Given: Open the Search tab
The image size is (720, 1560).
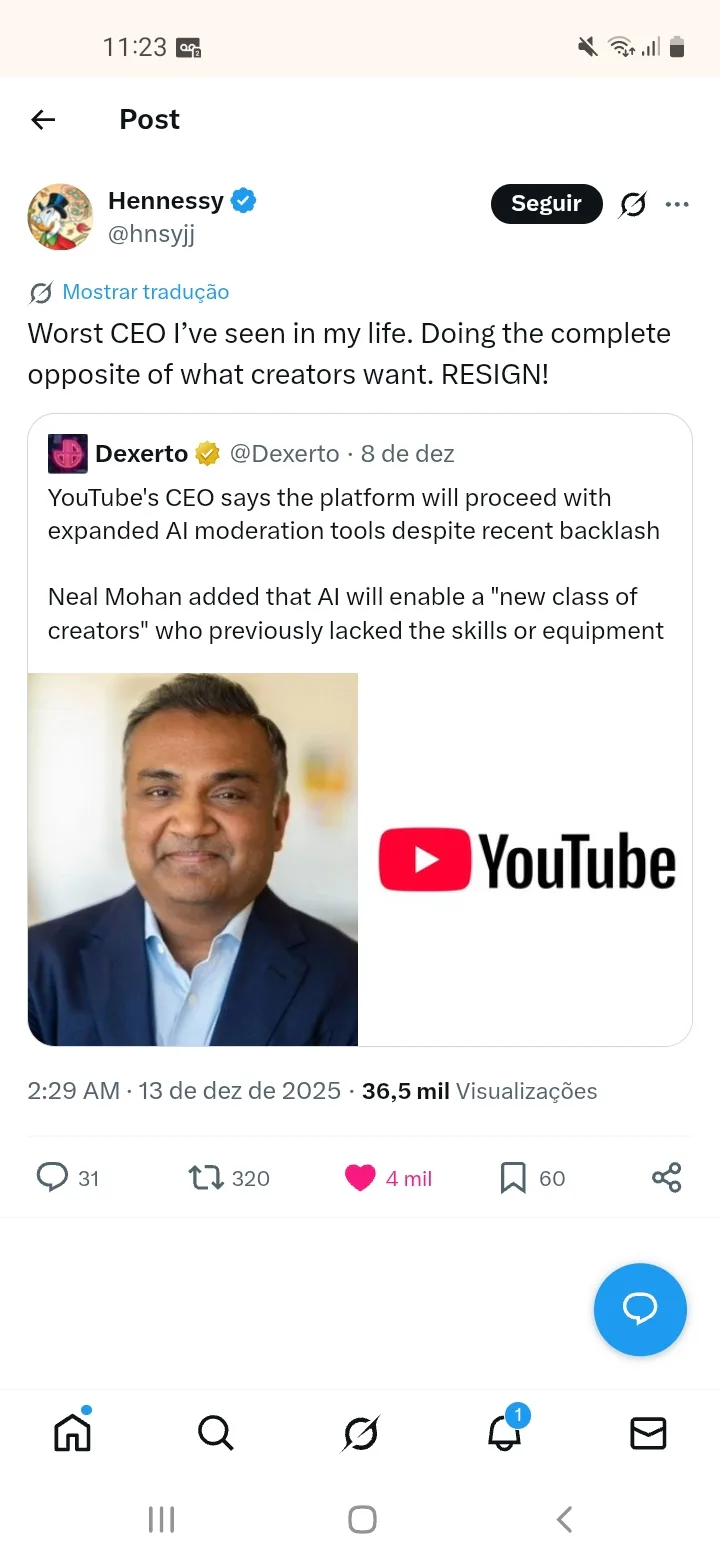Looking at the screenshot, I should tap(215, 1434).
